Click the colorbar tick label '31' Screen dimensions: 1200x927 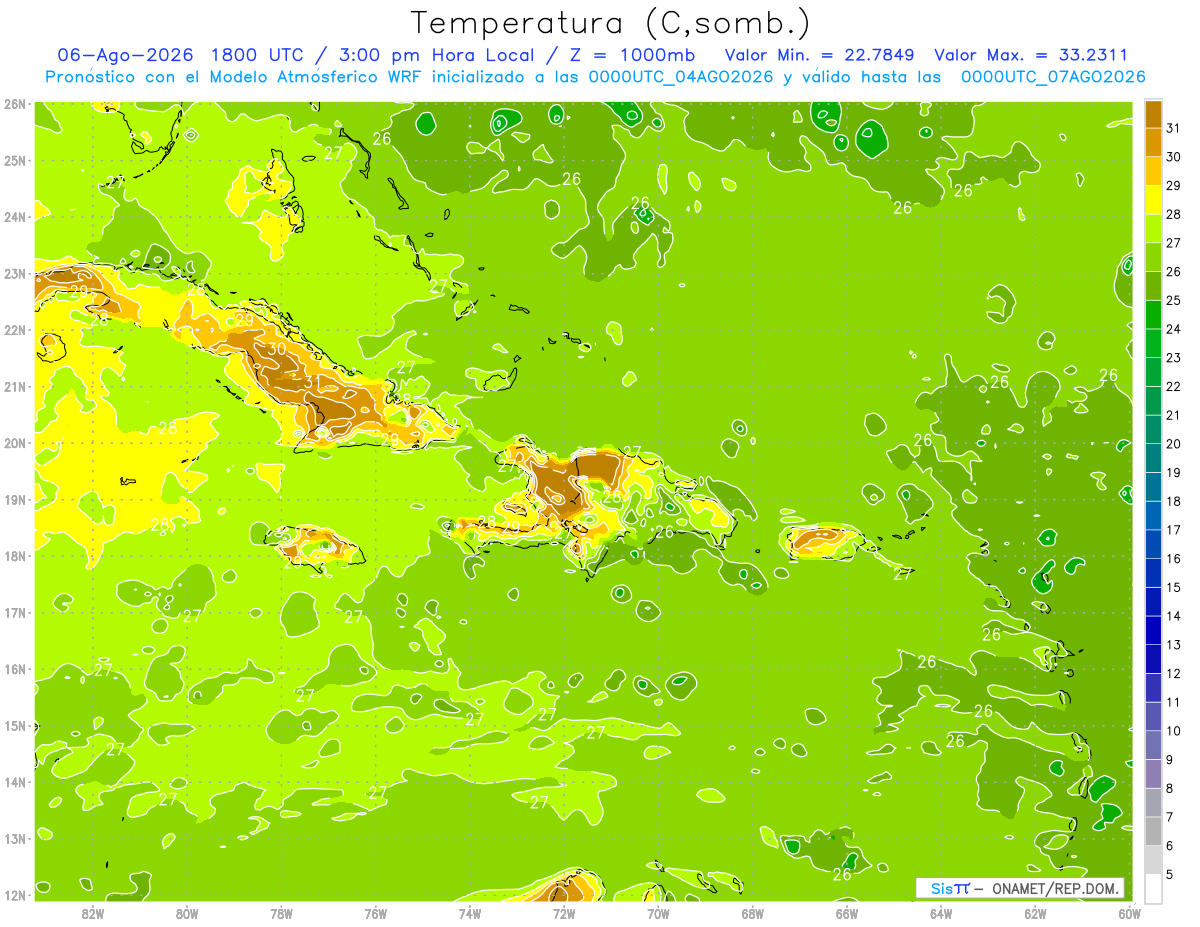pos(1174,128)
